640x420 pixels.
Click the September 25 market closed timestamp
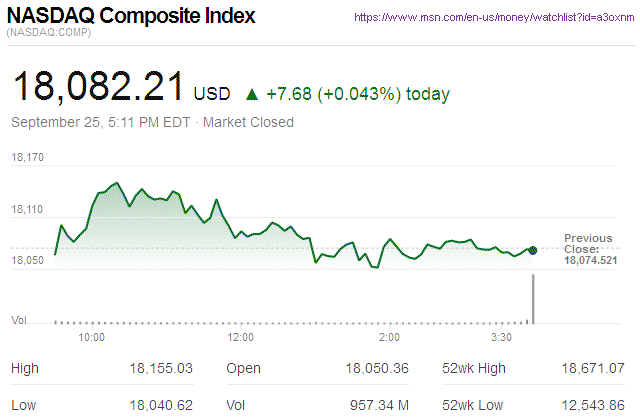point(152,123)
